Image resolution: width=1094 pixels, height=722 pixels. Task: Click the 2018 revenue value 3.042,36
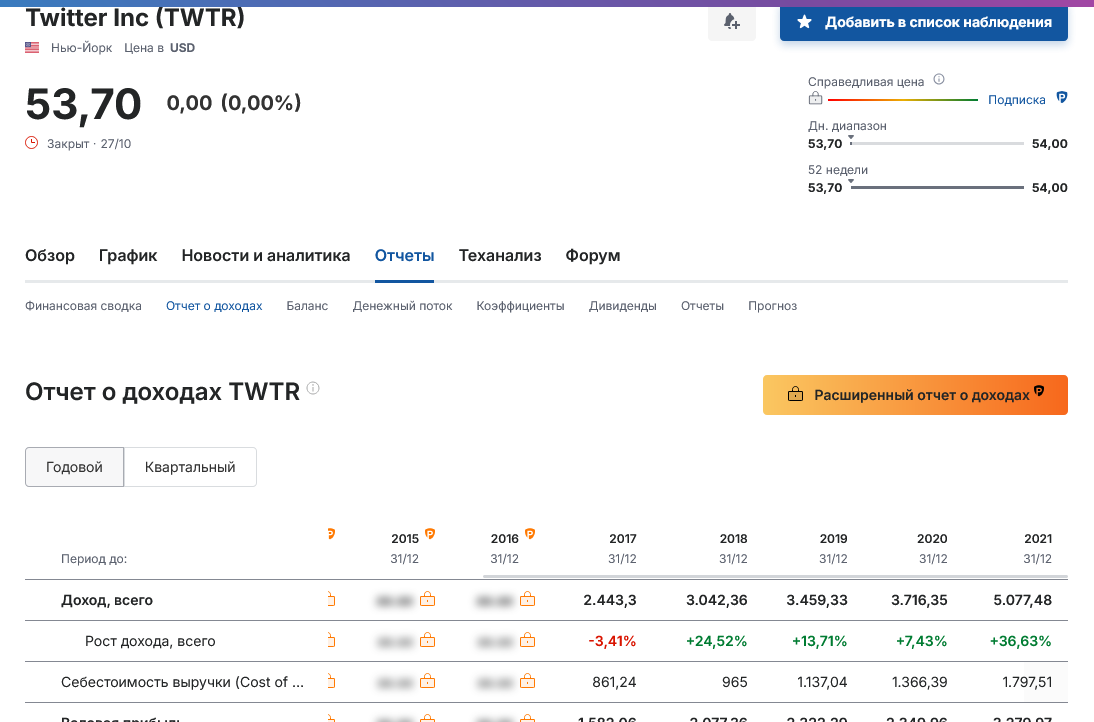pyautogui.click(x=717, y=600)
